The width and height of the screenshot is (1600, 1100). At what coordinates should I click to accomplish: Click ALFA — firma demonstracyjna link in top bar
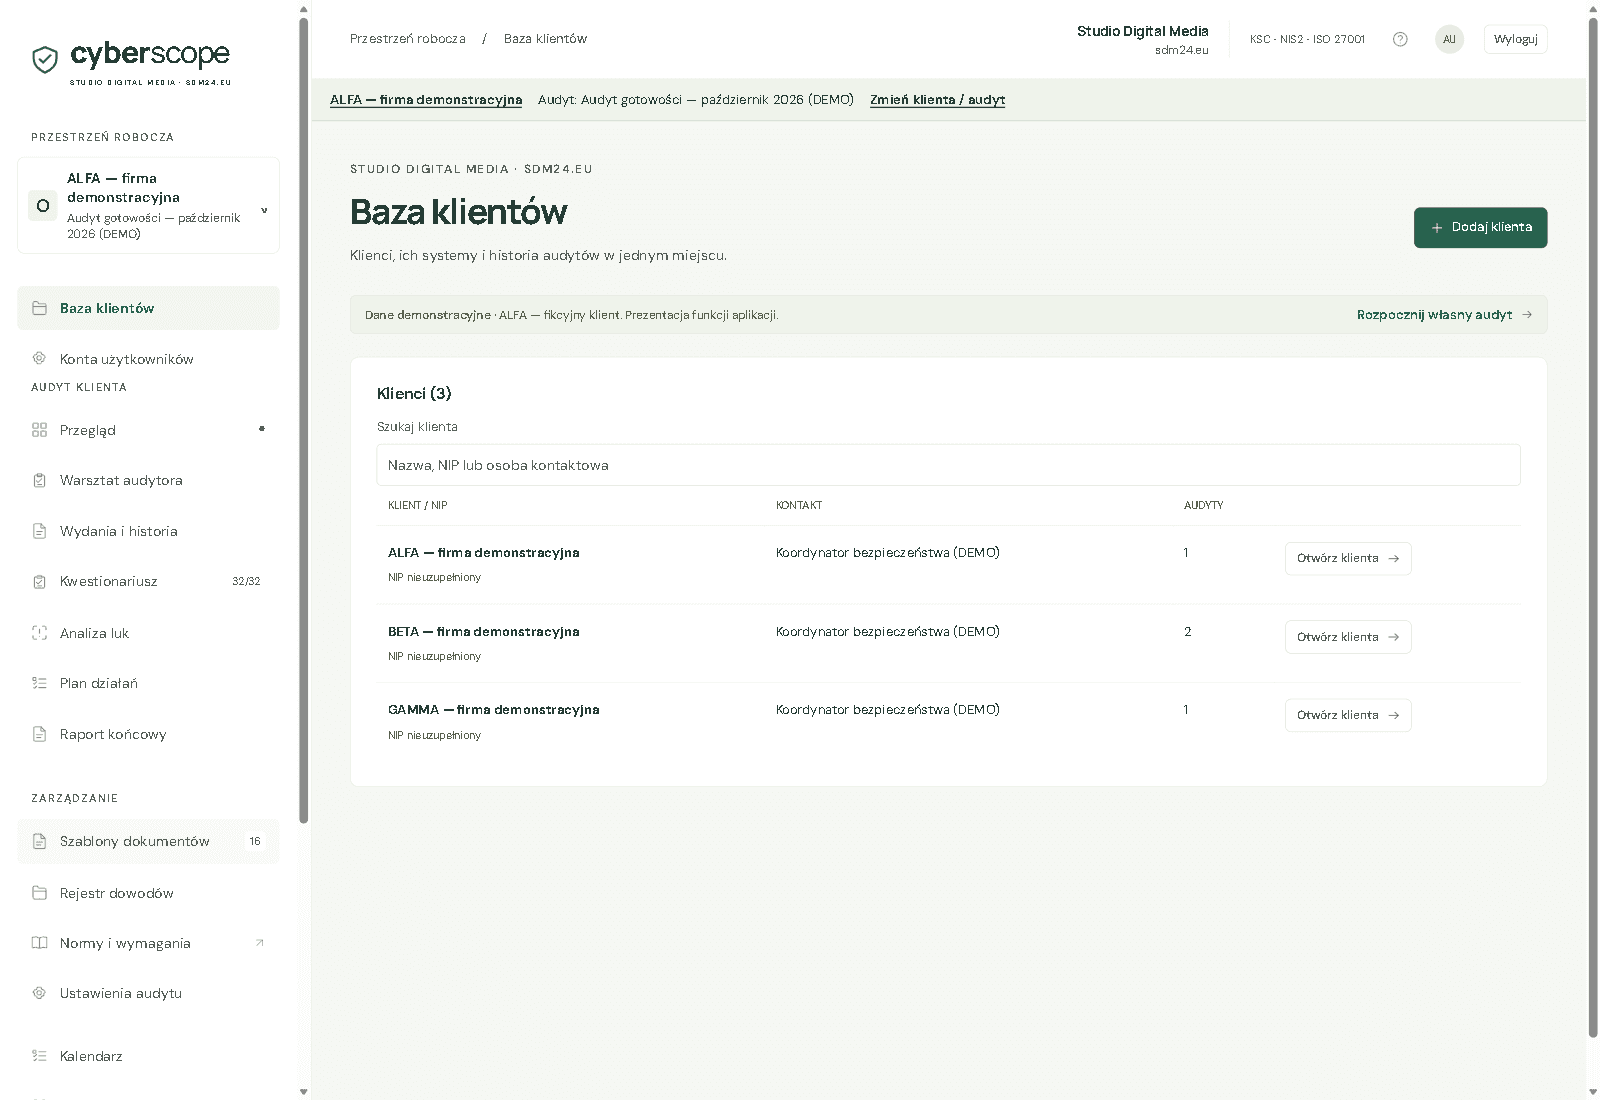(x=426, y=100)
